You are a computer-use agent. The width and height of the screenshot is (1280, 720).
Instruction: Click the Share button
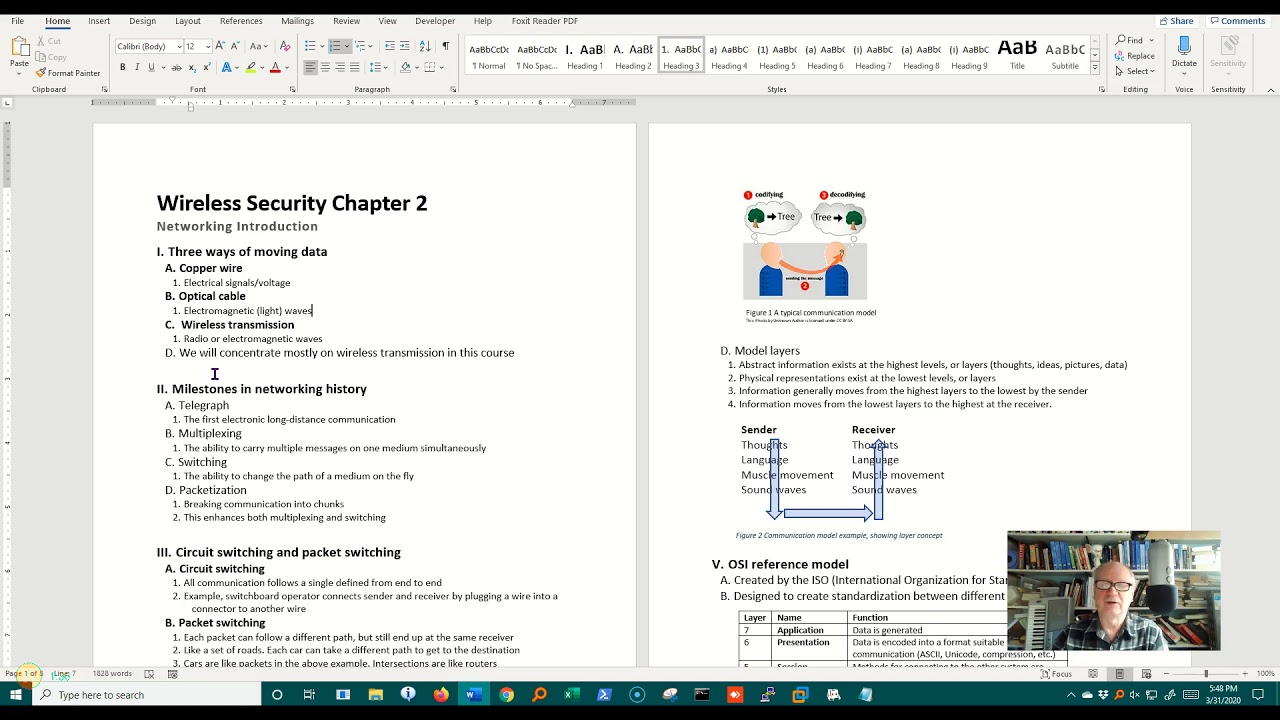pos(1176,21)
